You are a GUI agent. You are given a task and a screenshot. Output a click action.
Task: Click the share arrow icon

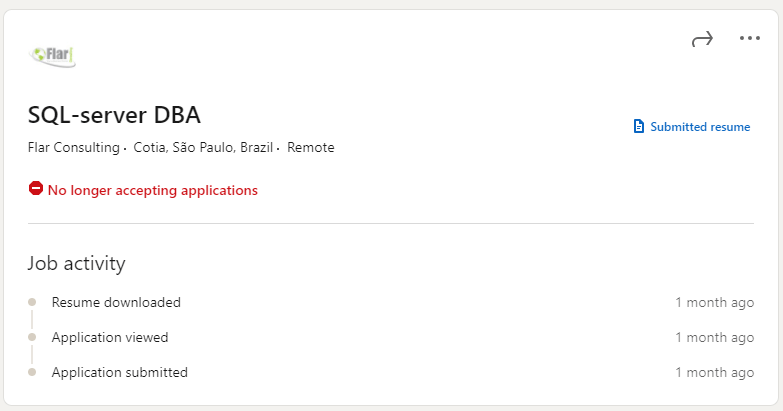(702, 39)
